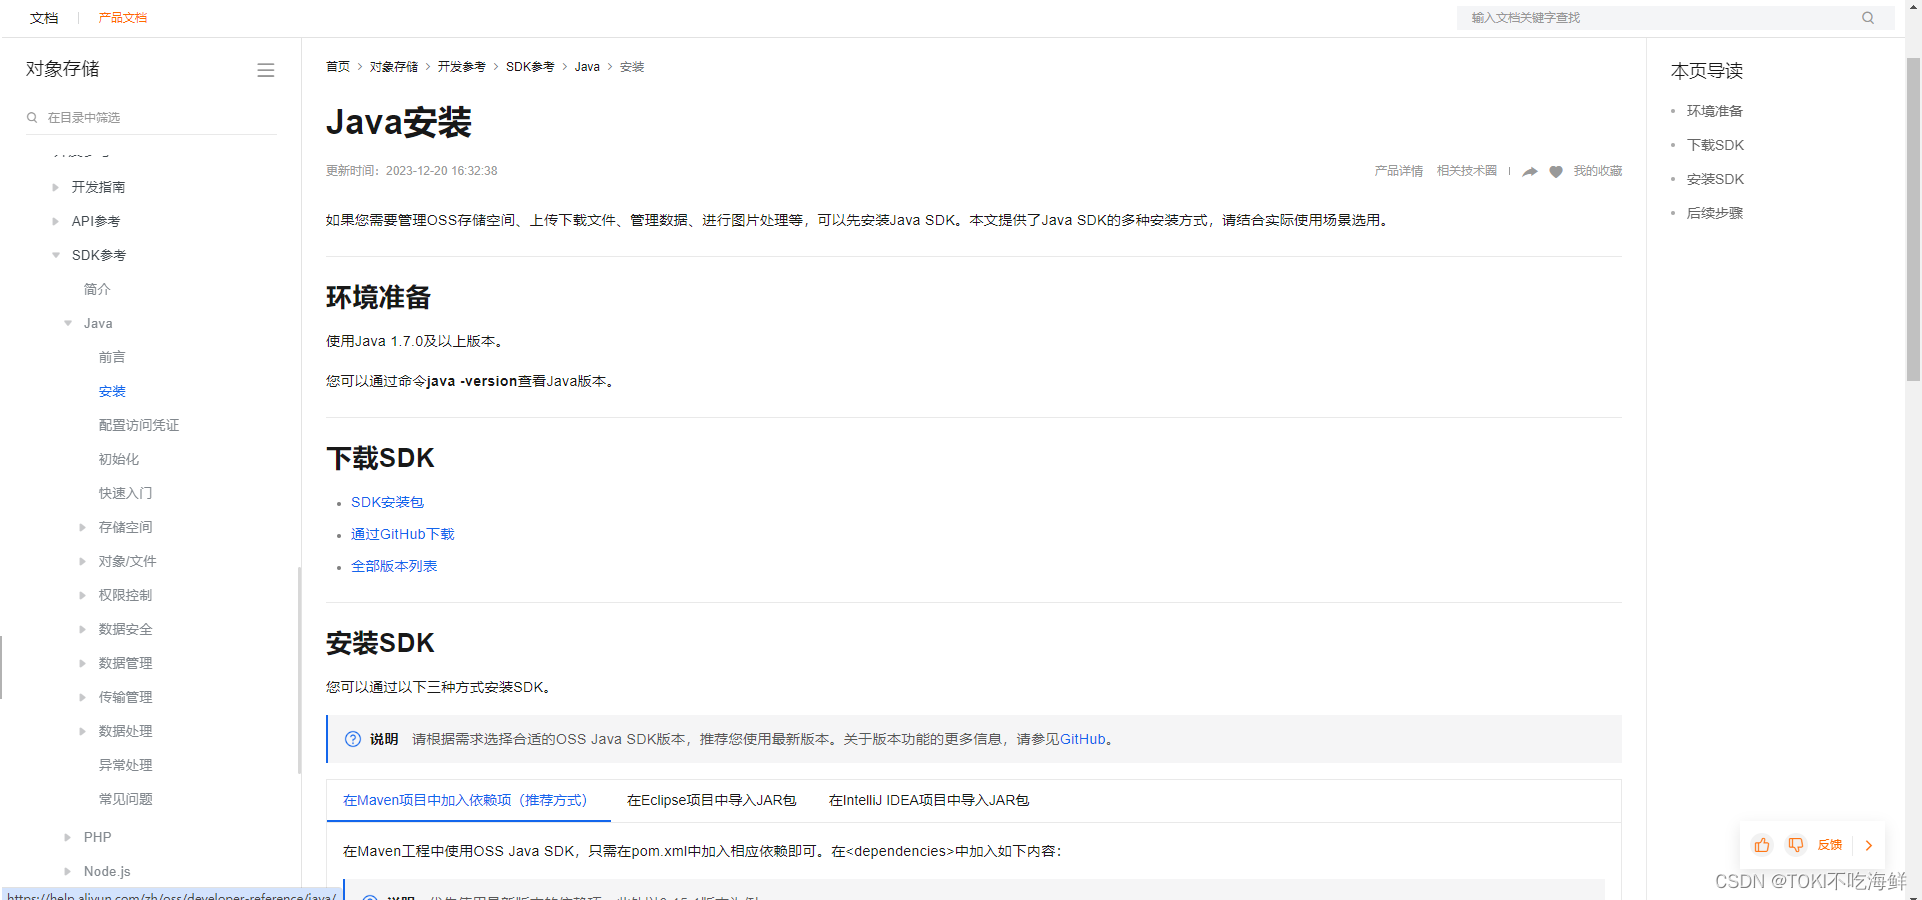Viewport: 1922px width, 900px height.
Task: Click the filter search icon in sidebar
Action: (32, 118)
